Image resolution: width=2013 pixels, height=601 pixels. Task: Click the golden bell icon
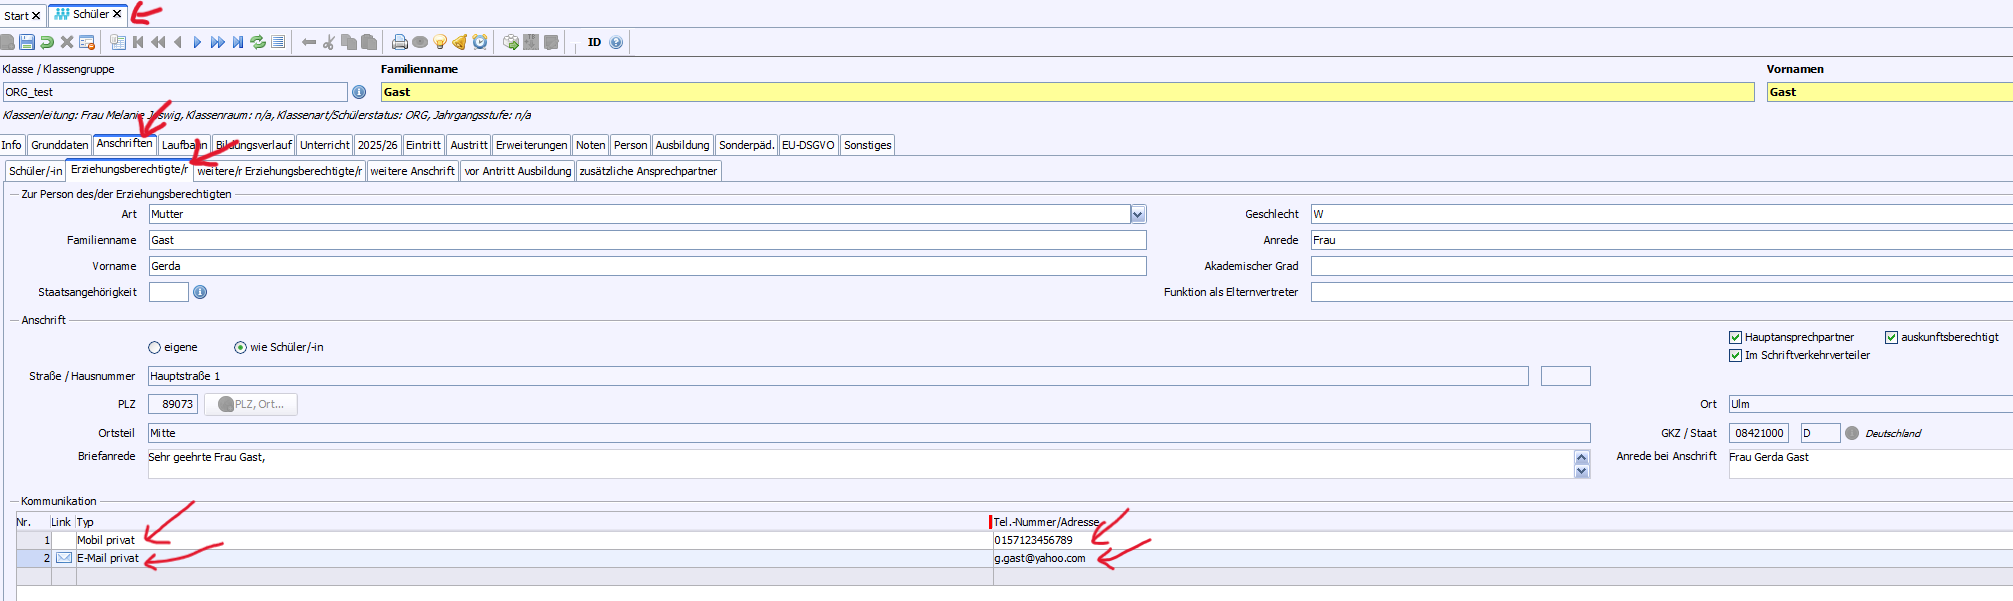[x=460, y=42]
